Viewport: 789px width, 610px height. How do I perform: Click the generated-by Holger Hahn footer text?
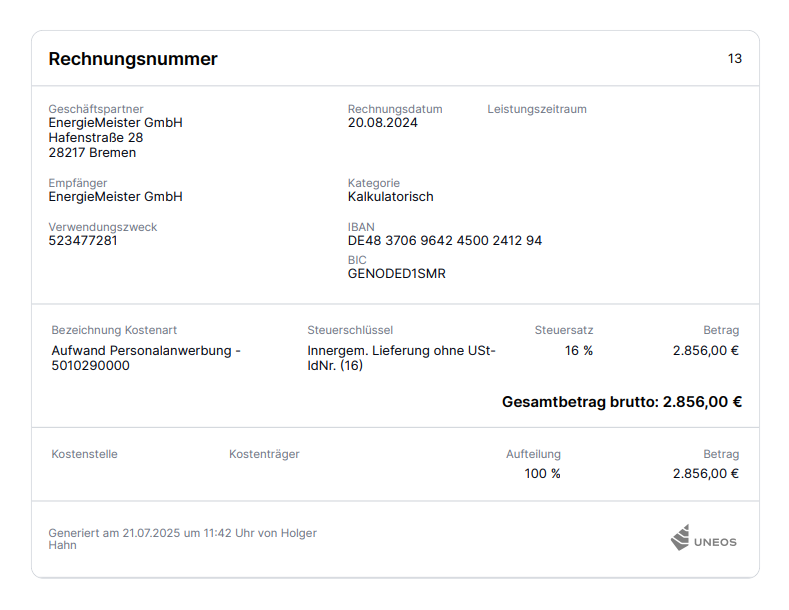(182, 539)
